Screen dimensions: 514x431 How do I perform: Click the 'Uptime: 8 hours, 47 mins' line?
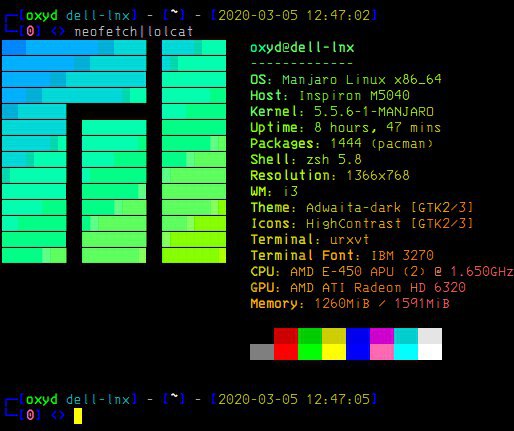click(x=346, y=128)
